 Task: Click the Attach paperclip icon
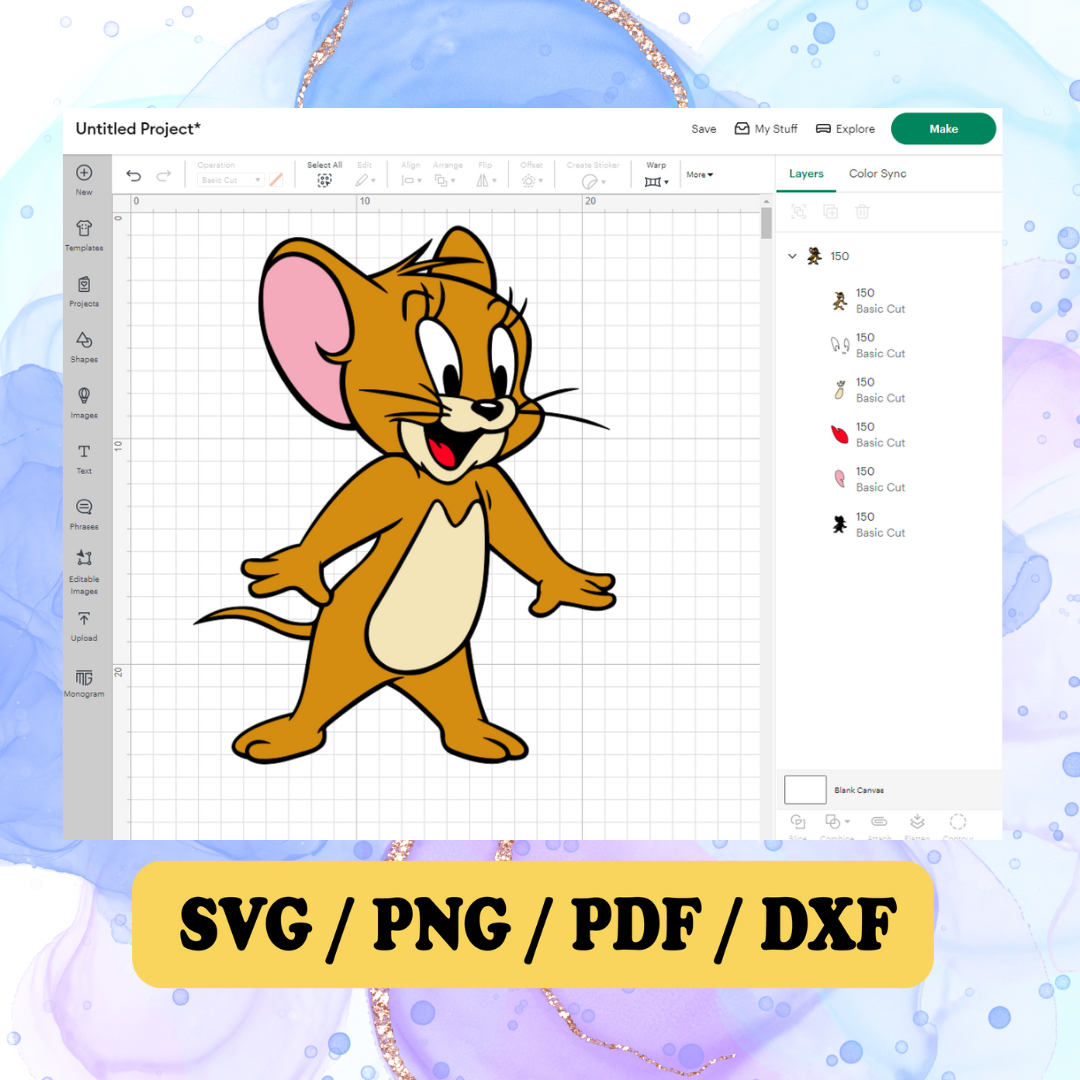(879, 822)
